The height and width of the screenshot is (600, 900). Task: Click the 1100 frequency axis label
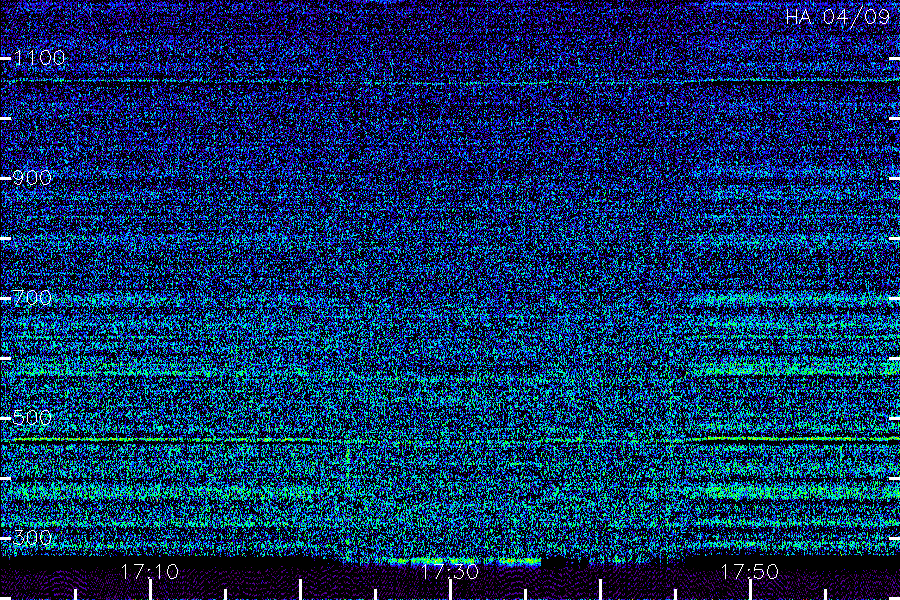[x=39, y=57]
